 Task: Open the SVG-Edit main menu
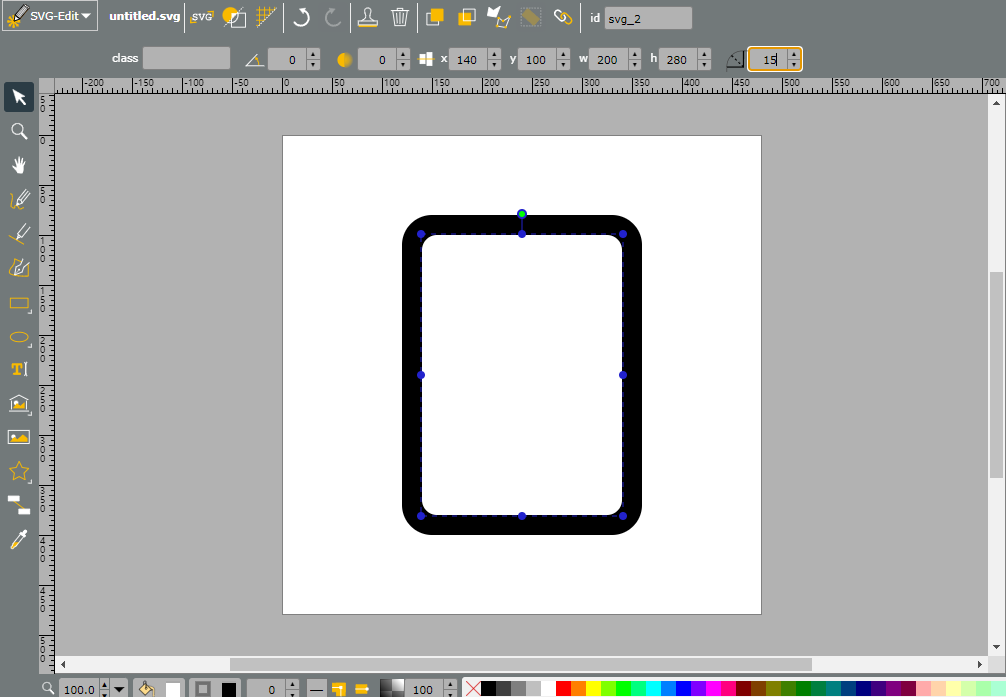click(50, 16)
